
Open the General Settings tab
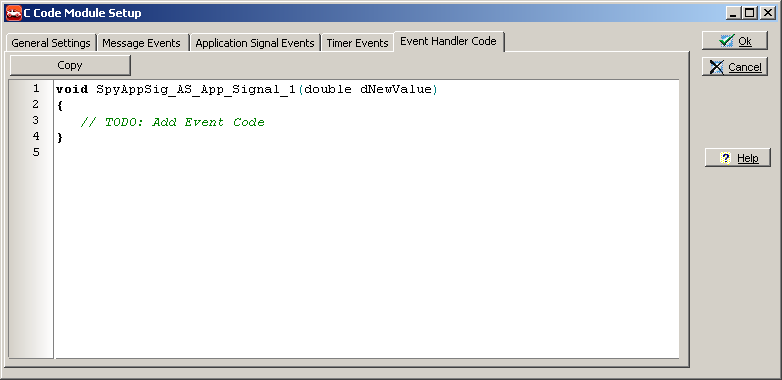point(51,43)
